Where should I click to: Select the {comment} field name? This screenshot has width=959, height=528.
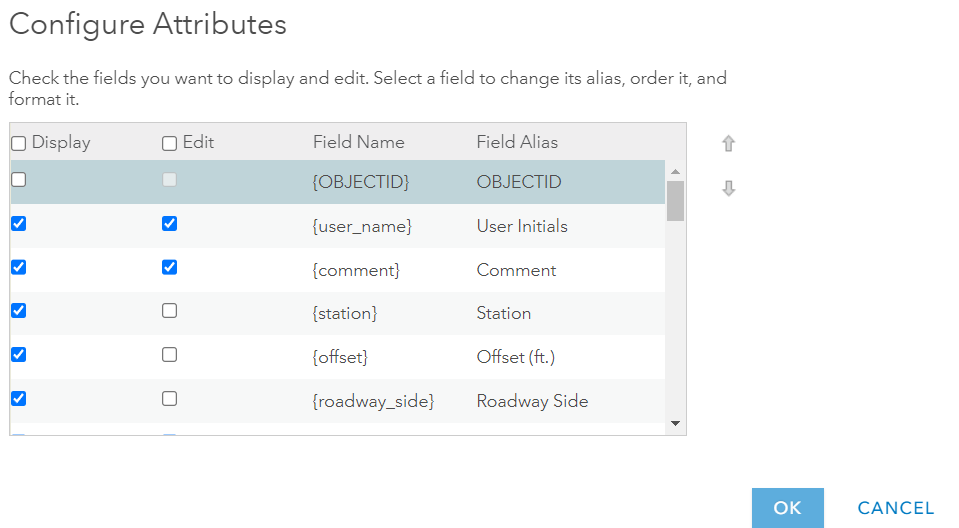tap(356, 270)
